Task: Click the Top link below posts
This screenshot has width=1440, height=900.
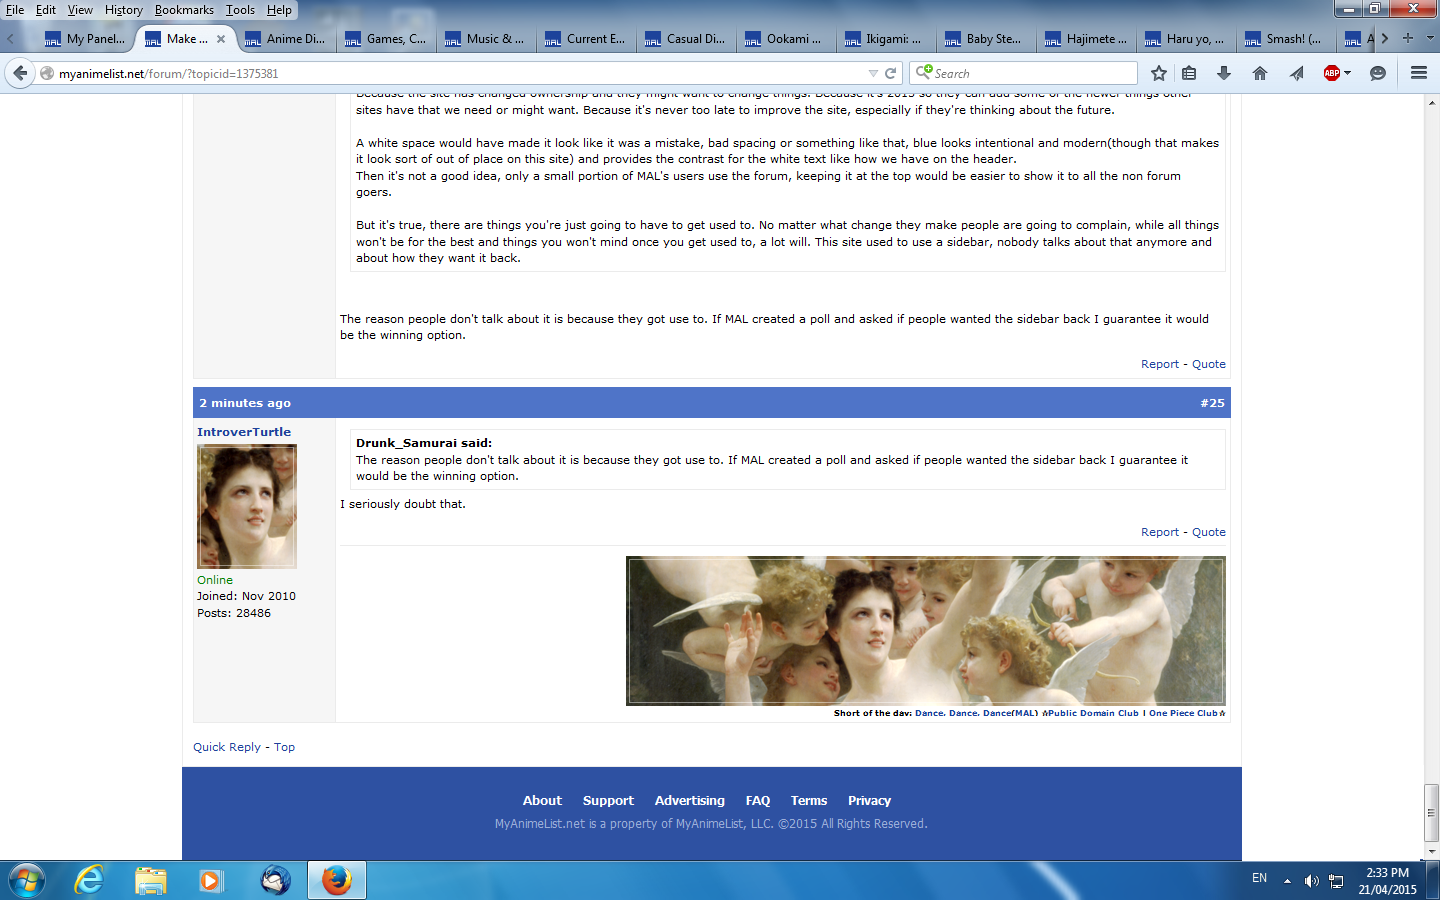Action: pos(284,747)
